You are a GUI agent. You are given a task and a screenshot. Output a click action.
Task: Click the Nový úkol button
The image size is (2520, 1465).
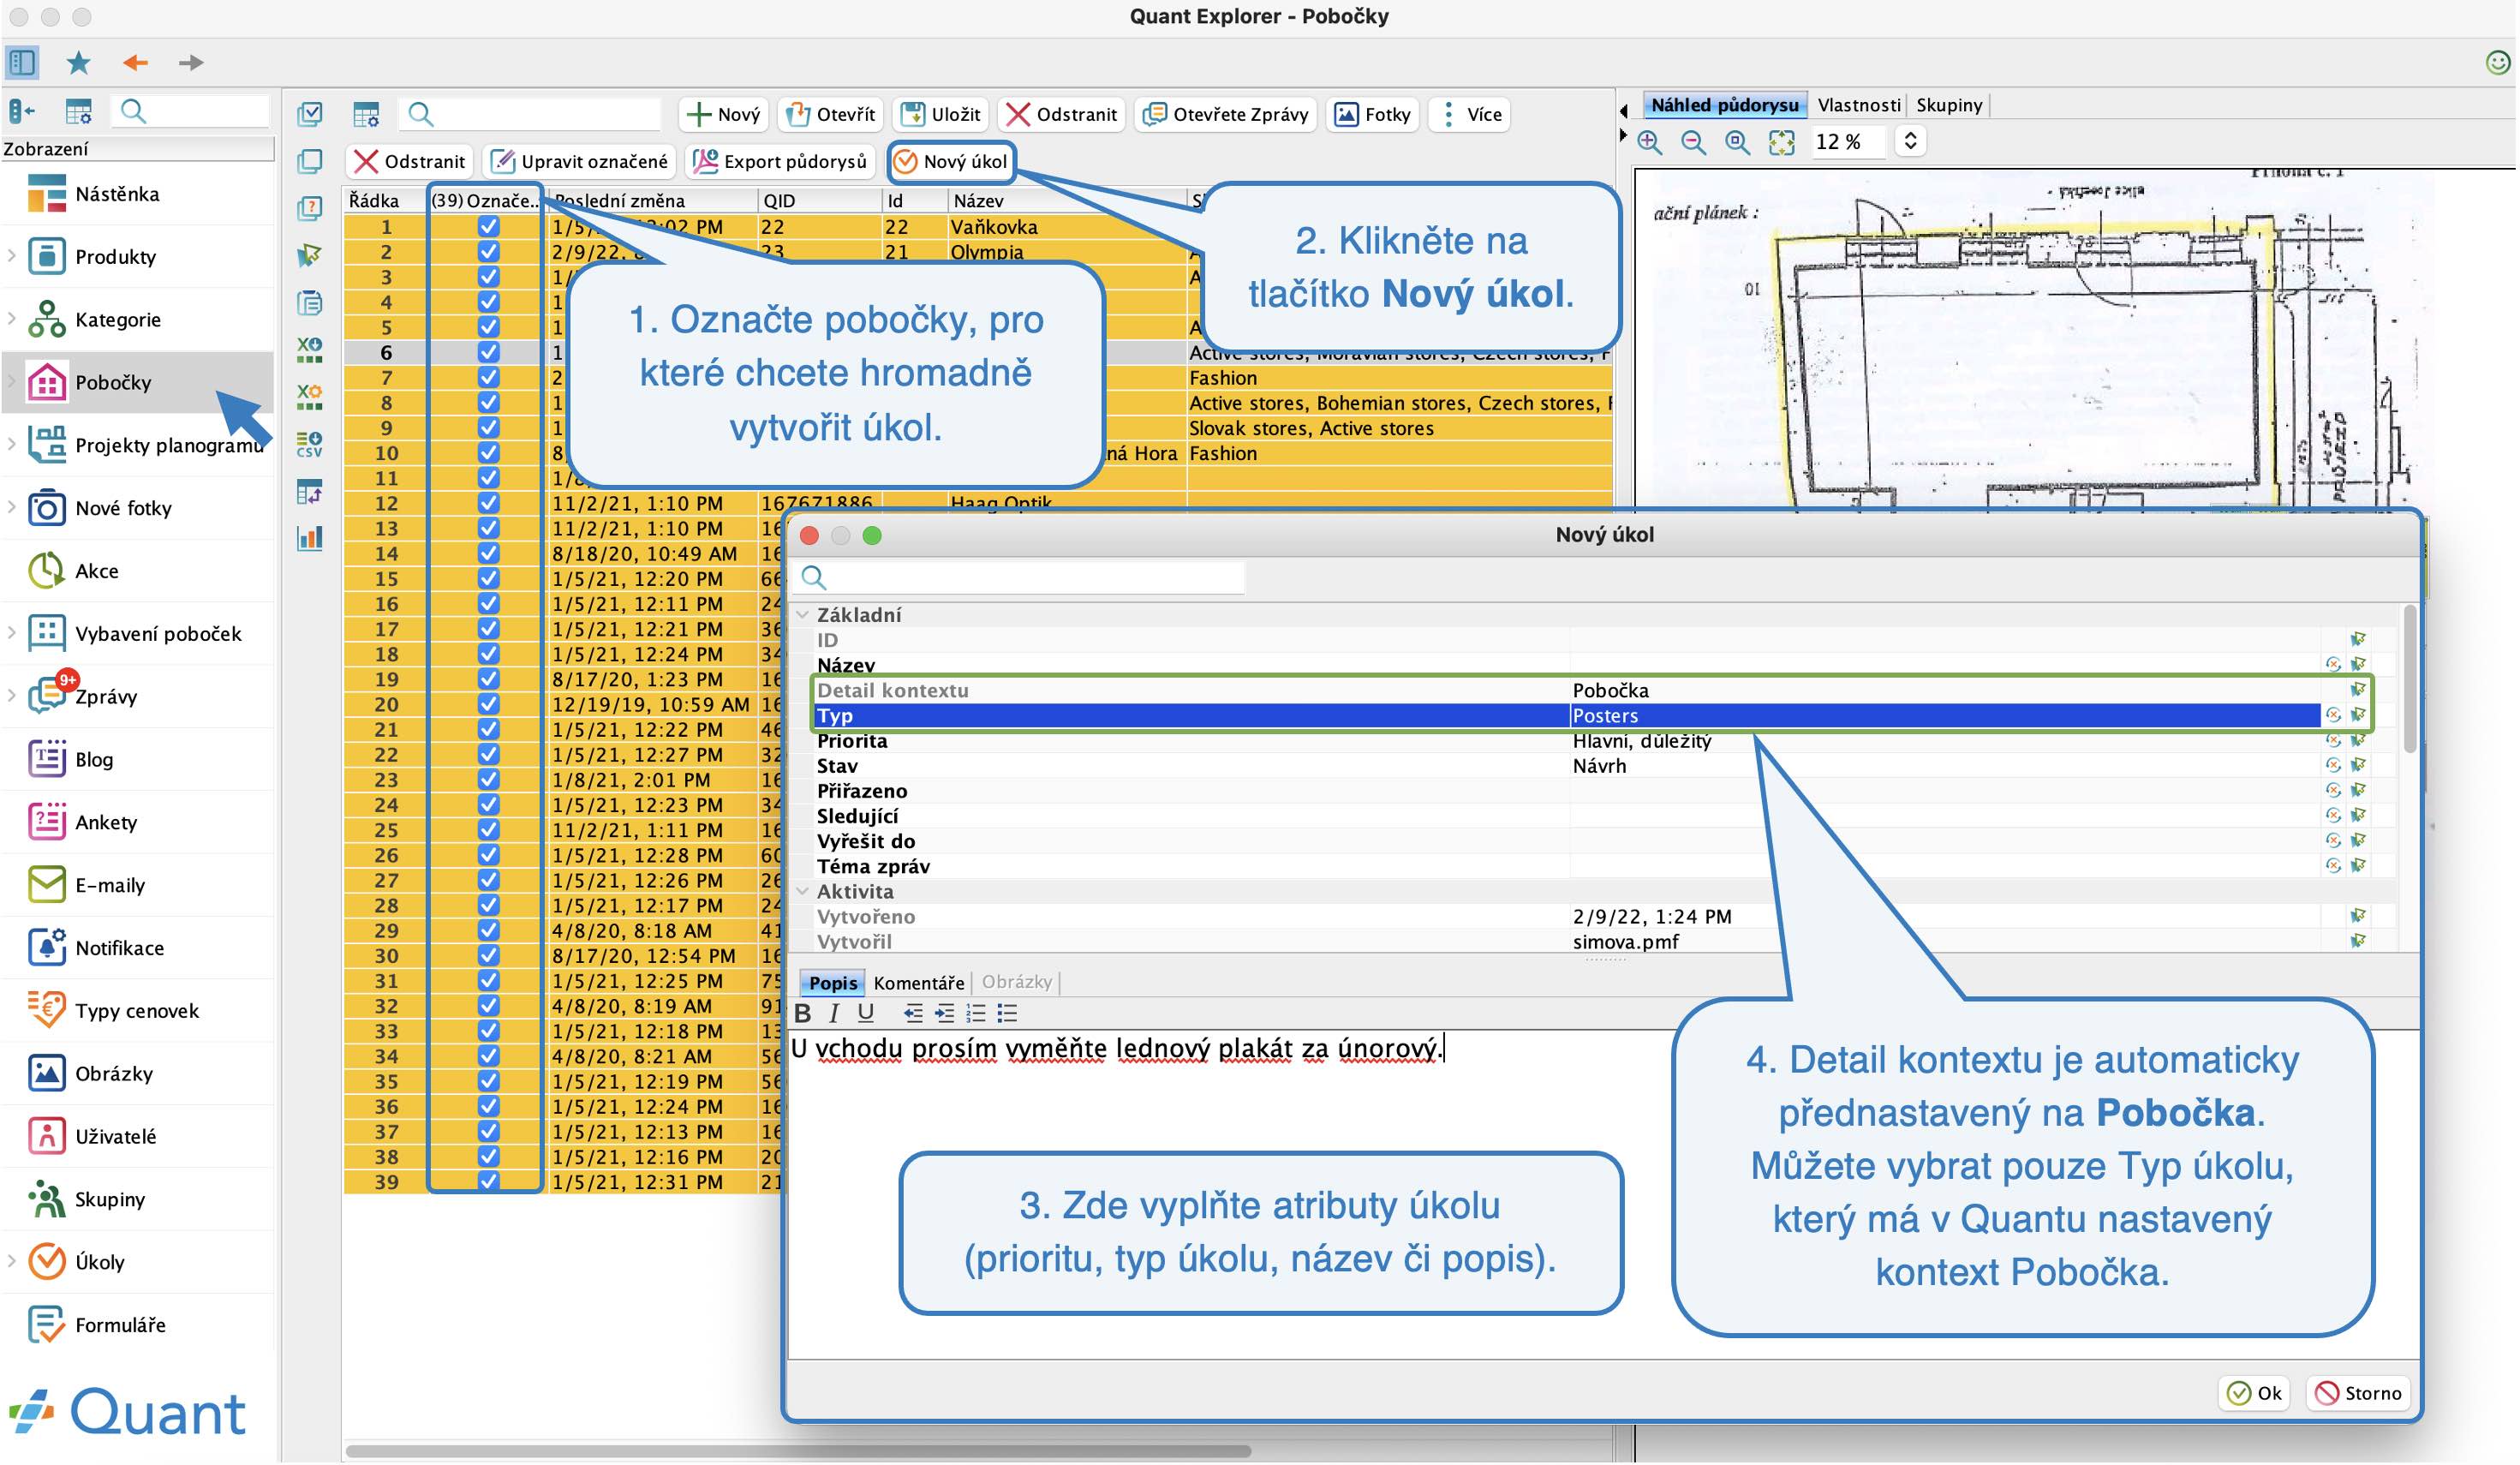(x=951, y=161)
